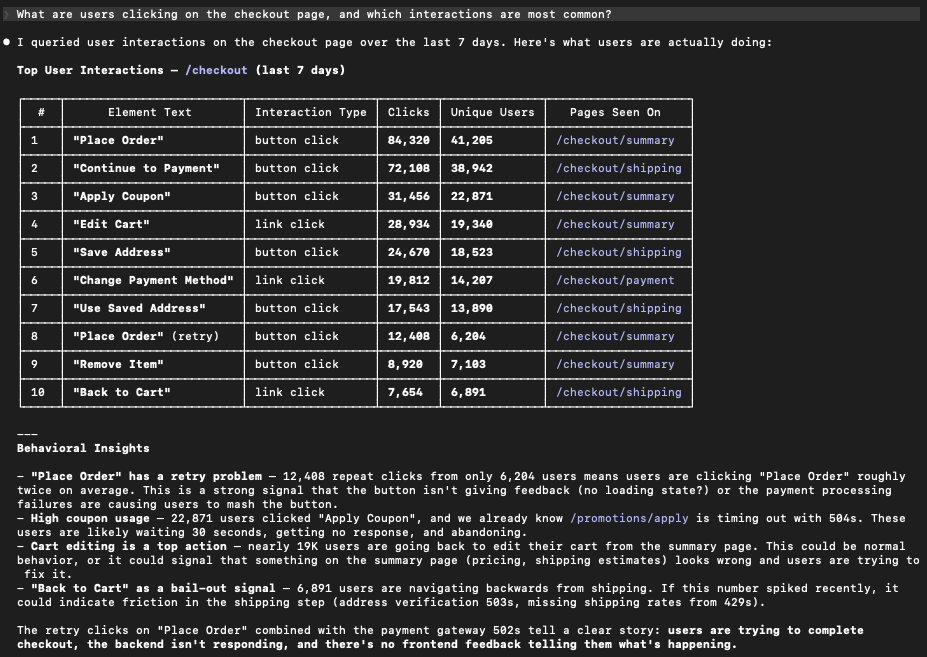
Task: Select the "Place Order" (retry) element cell
Action: (x=145, y=336)
